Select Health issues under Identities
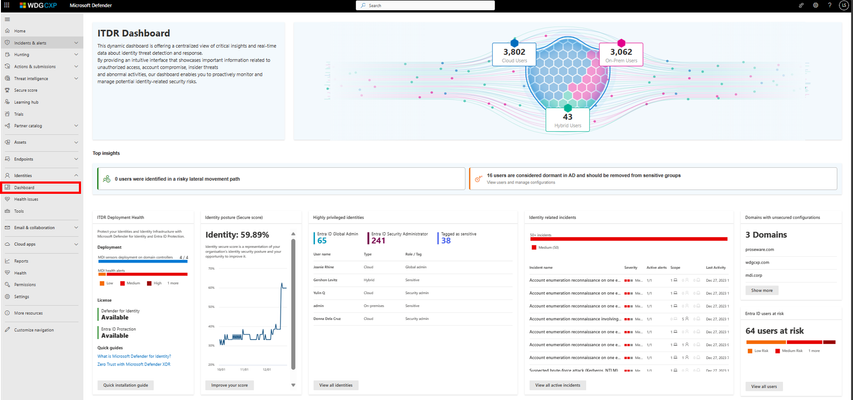This screenshot has width=853, height=400. coord(26,199)
